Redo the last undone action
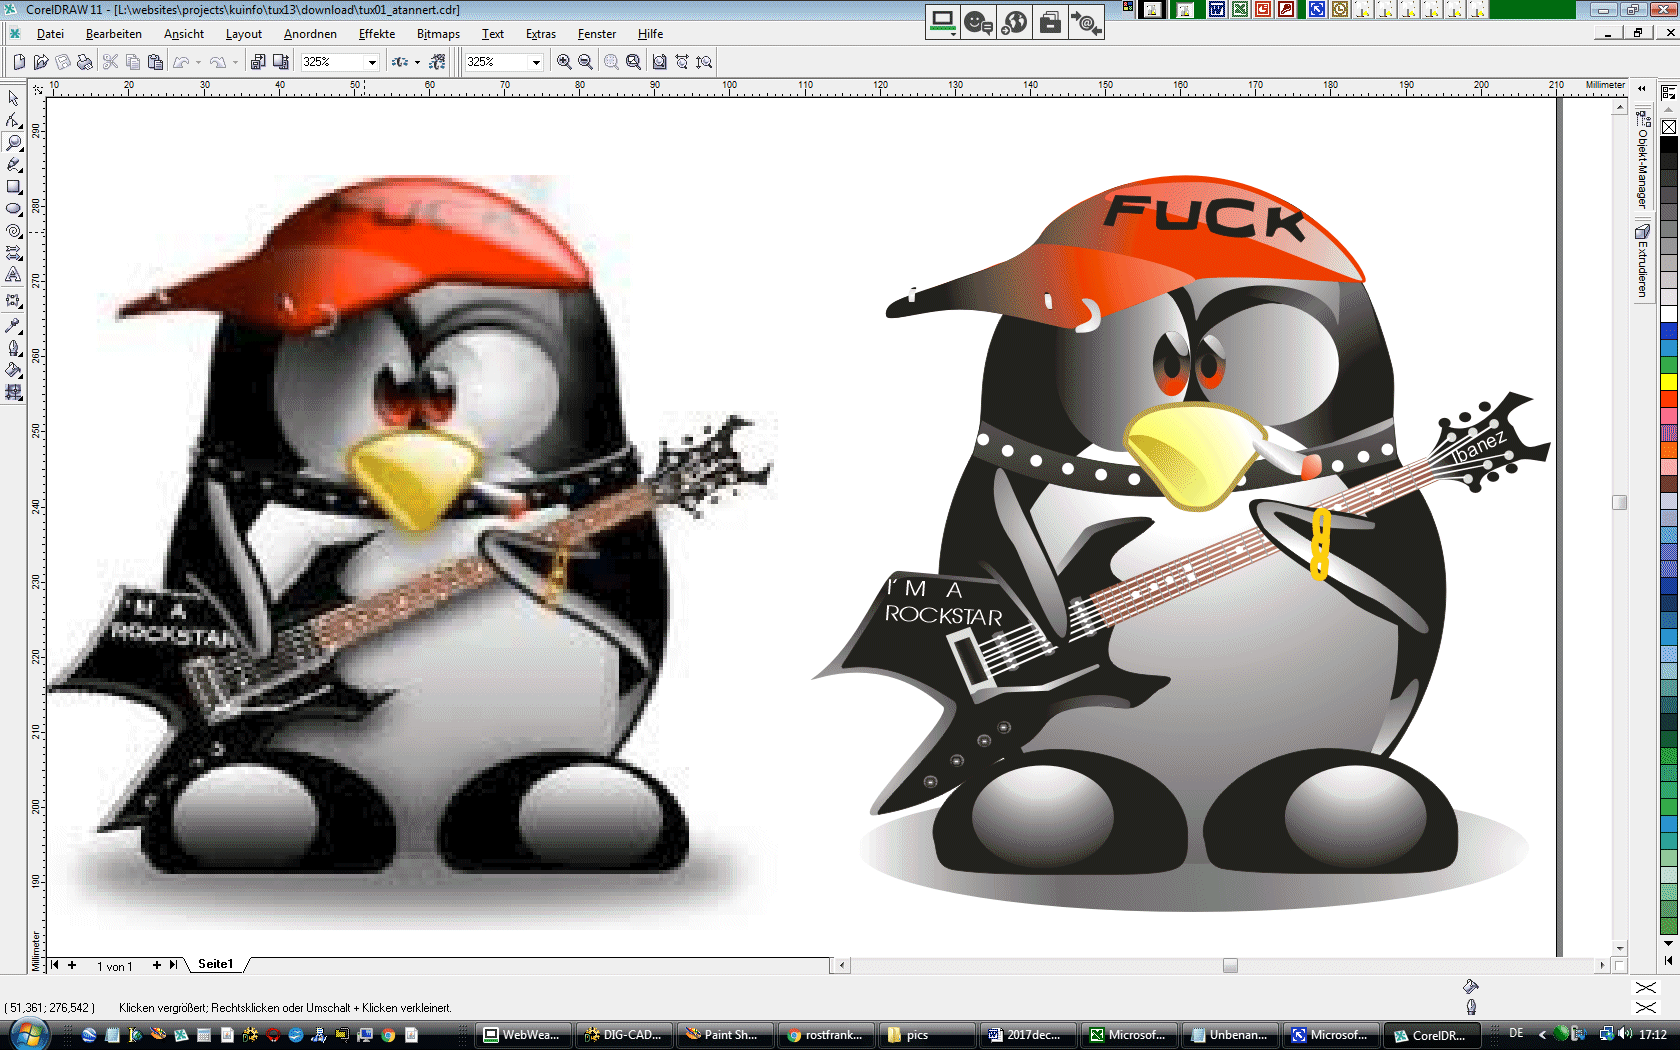Viewport: 1680px width, 1050px height. [x=217, y=62]
